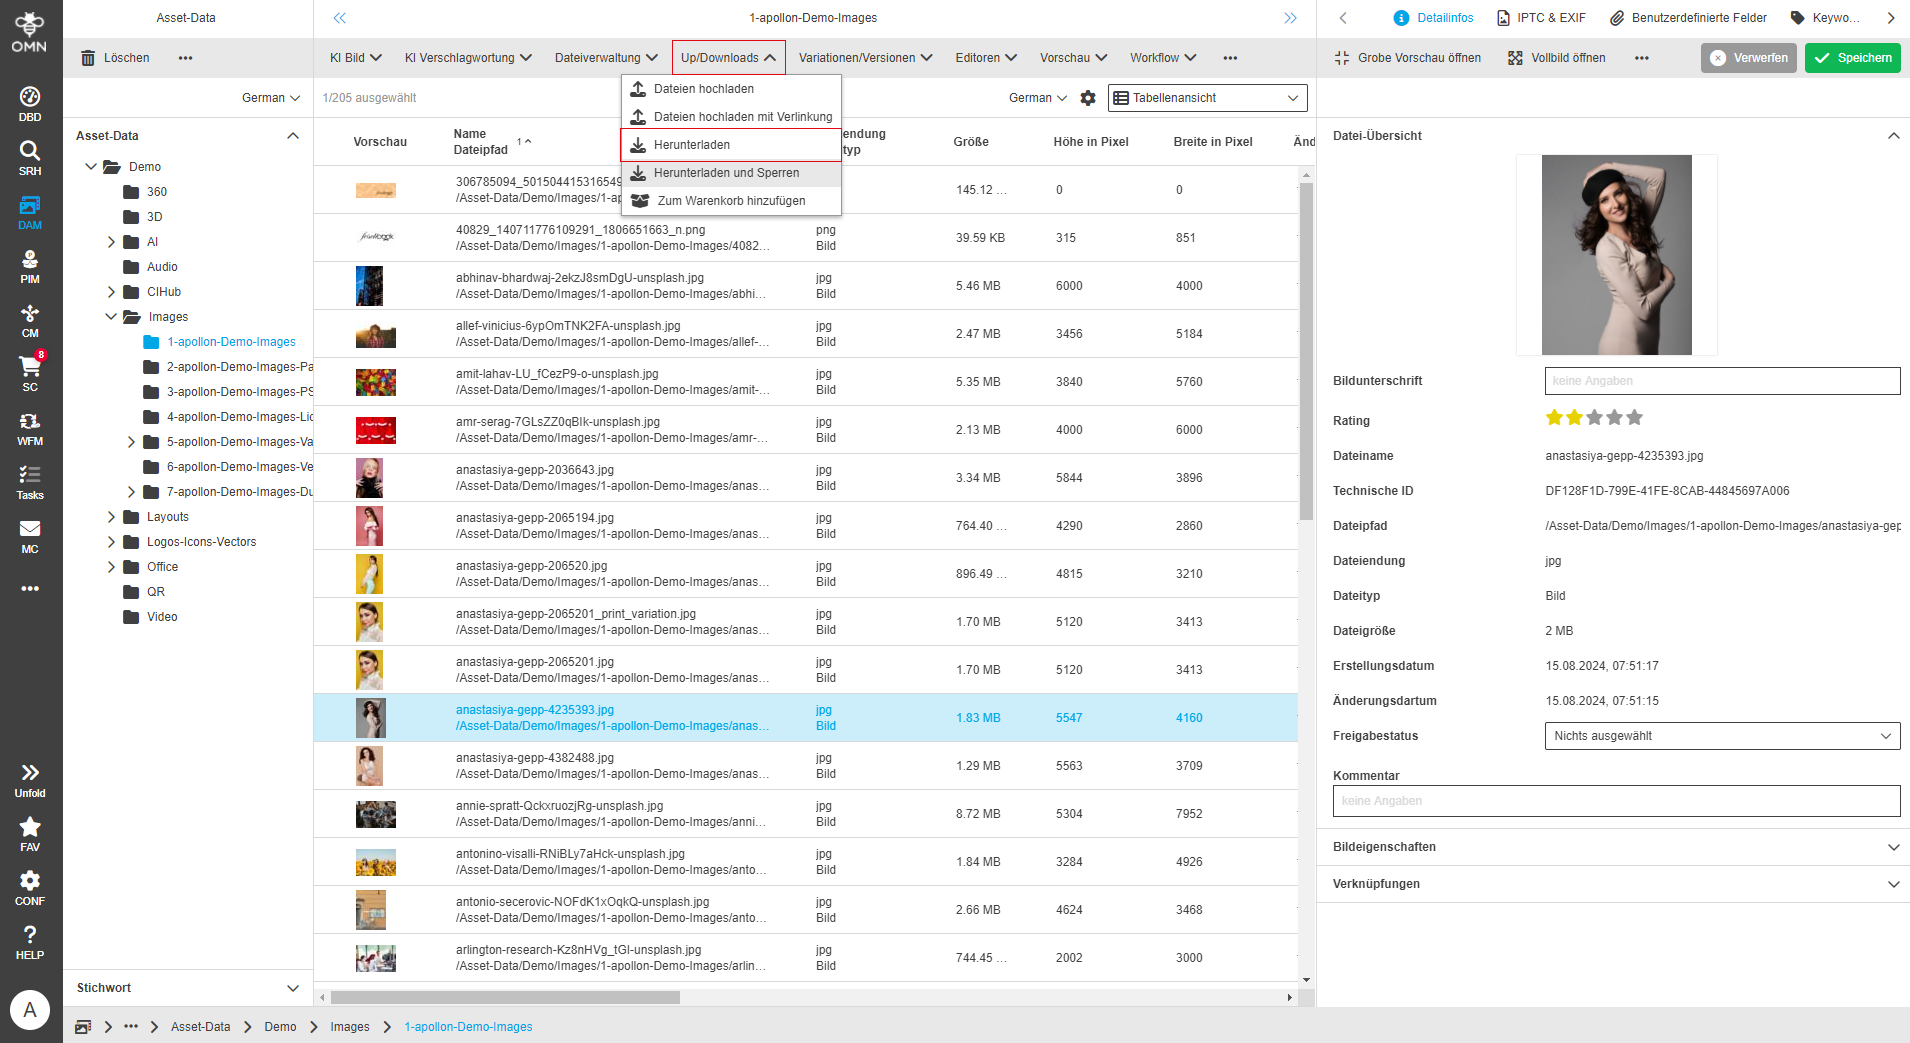Viewport: 1910px width, 1043px height.
Task: Open the PIM module icon
Action: click(x=30, y=266)
